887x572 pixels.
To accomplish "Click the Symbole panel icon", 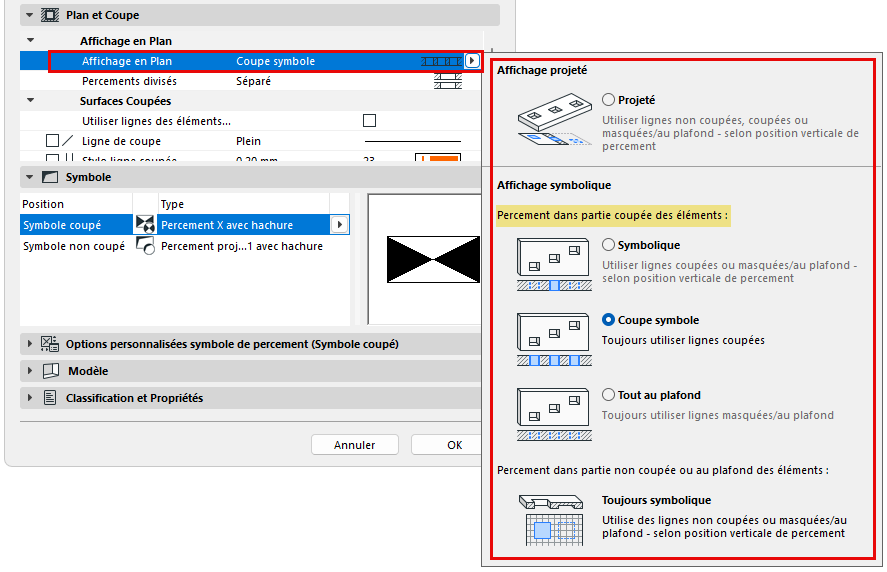I will [x=50, y=177].
